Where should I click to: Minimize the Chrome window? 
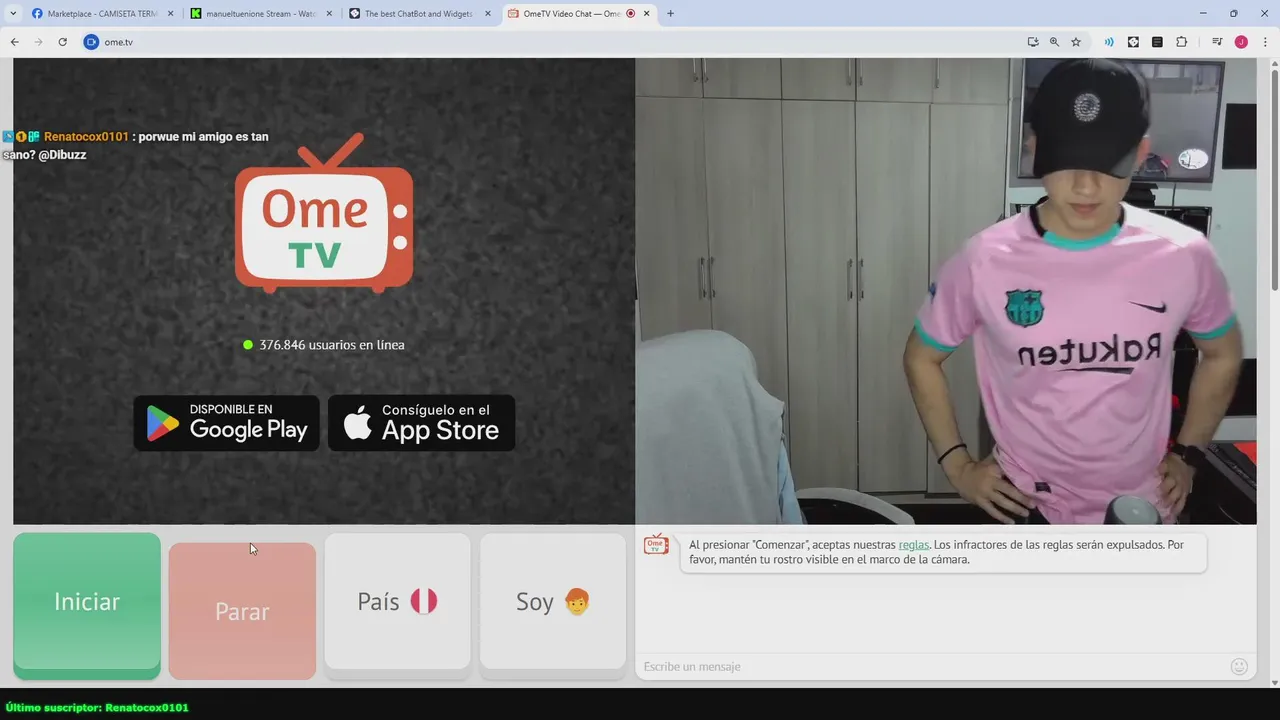point(1204,14)
